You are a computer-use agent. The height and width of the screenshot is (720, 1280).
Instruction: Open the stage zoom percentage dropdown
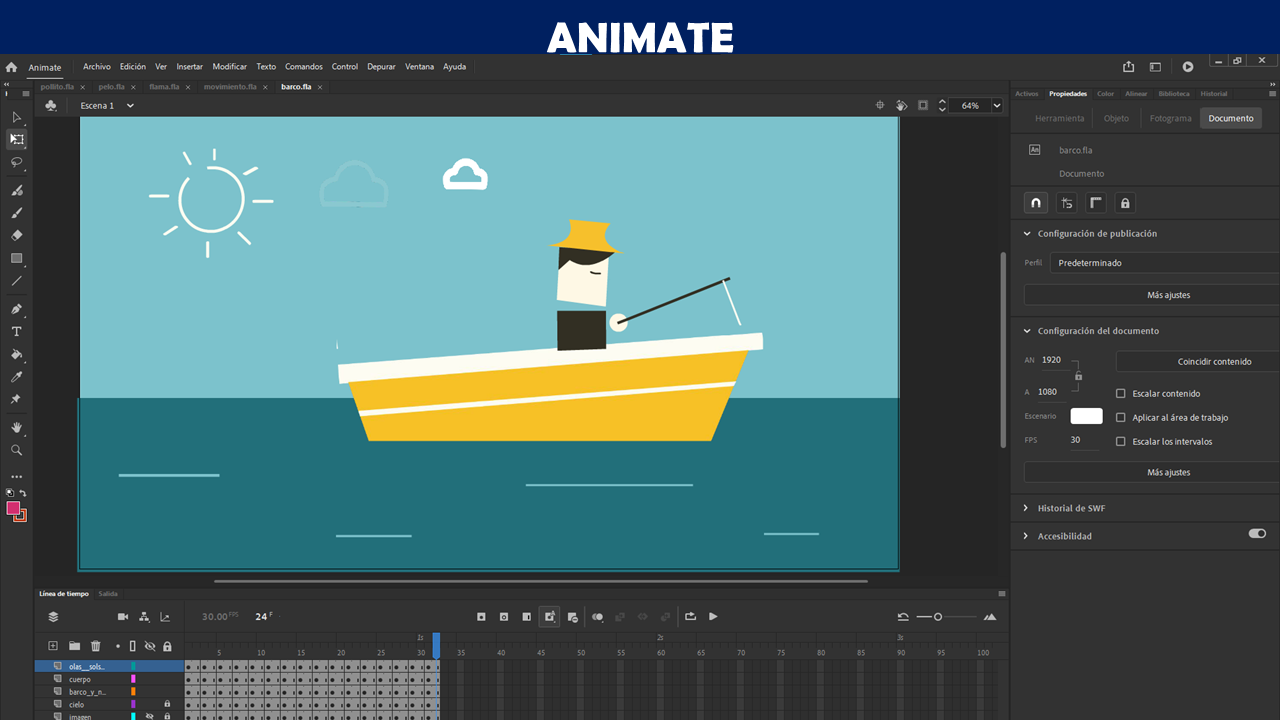point(996,105)
